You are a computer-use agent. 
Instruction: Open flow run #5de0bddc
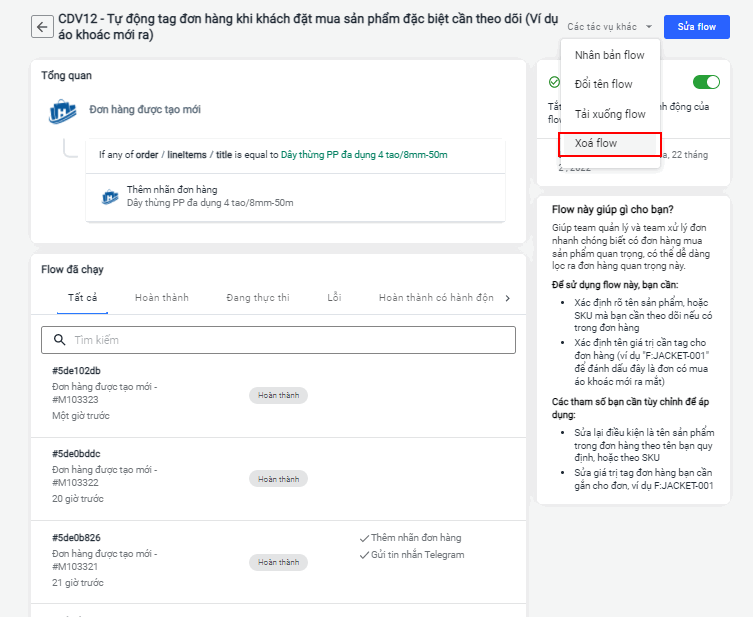(76, 453)
